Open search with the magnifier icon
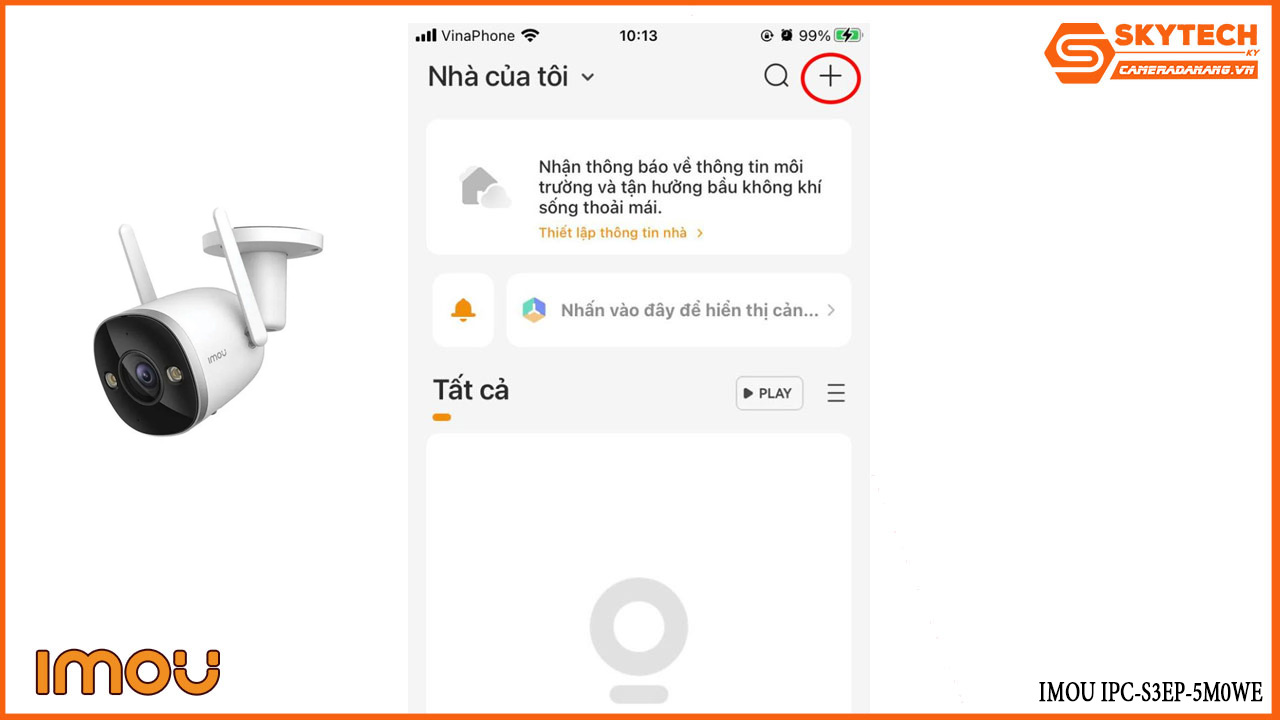 point(776,76)
